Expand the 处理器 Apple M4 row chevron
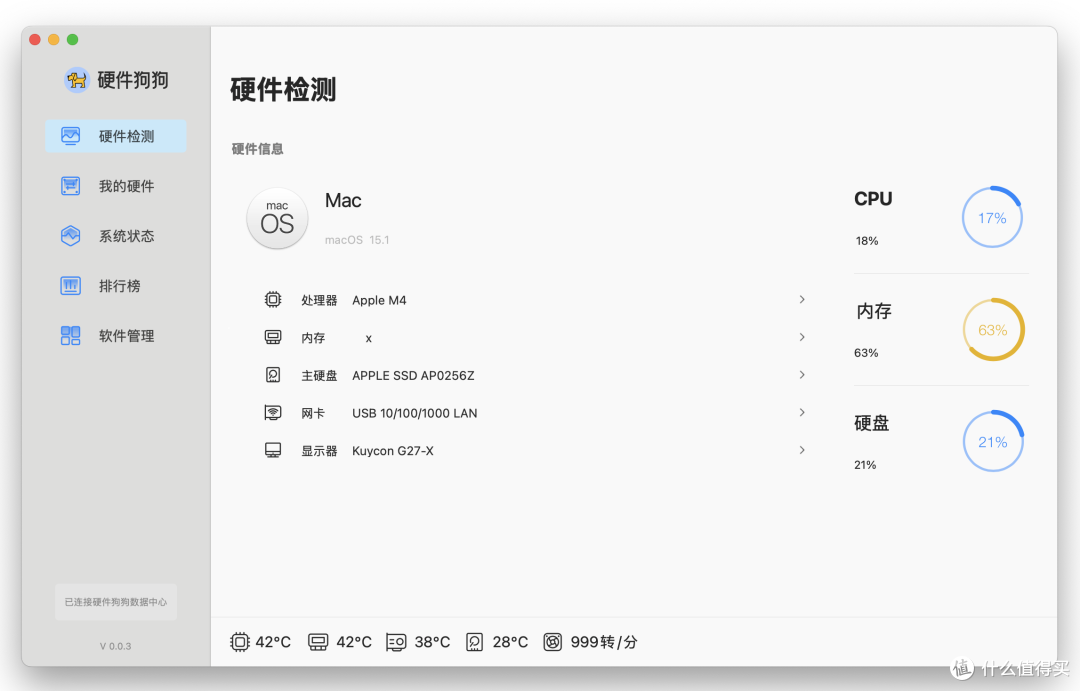Viewport: 1080px width, 691px height. [802, 300]
